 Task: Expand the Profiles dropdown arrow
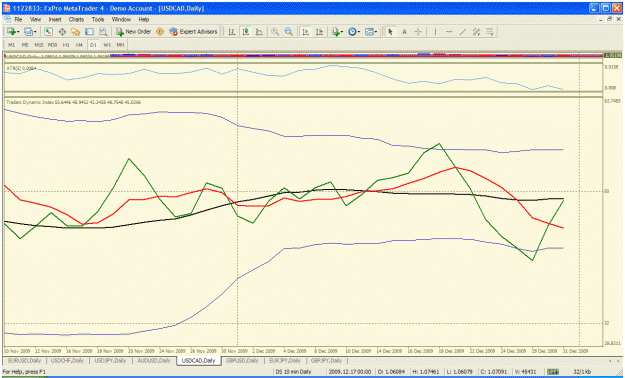coord(35,32)
